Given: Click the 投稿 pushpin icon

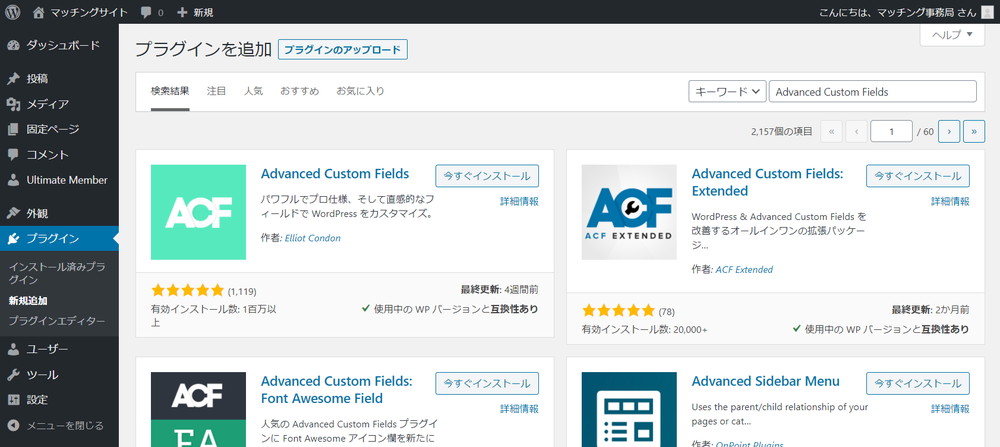Looking at the screenshot, I should point(13,79).
